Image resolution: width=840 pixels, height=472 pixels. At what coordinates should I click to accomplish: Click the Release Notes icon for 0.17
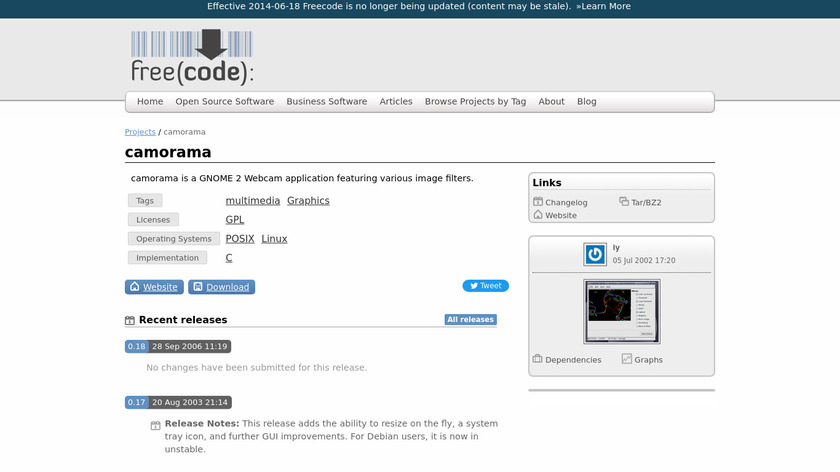[x=155, y=425]
